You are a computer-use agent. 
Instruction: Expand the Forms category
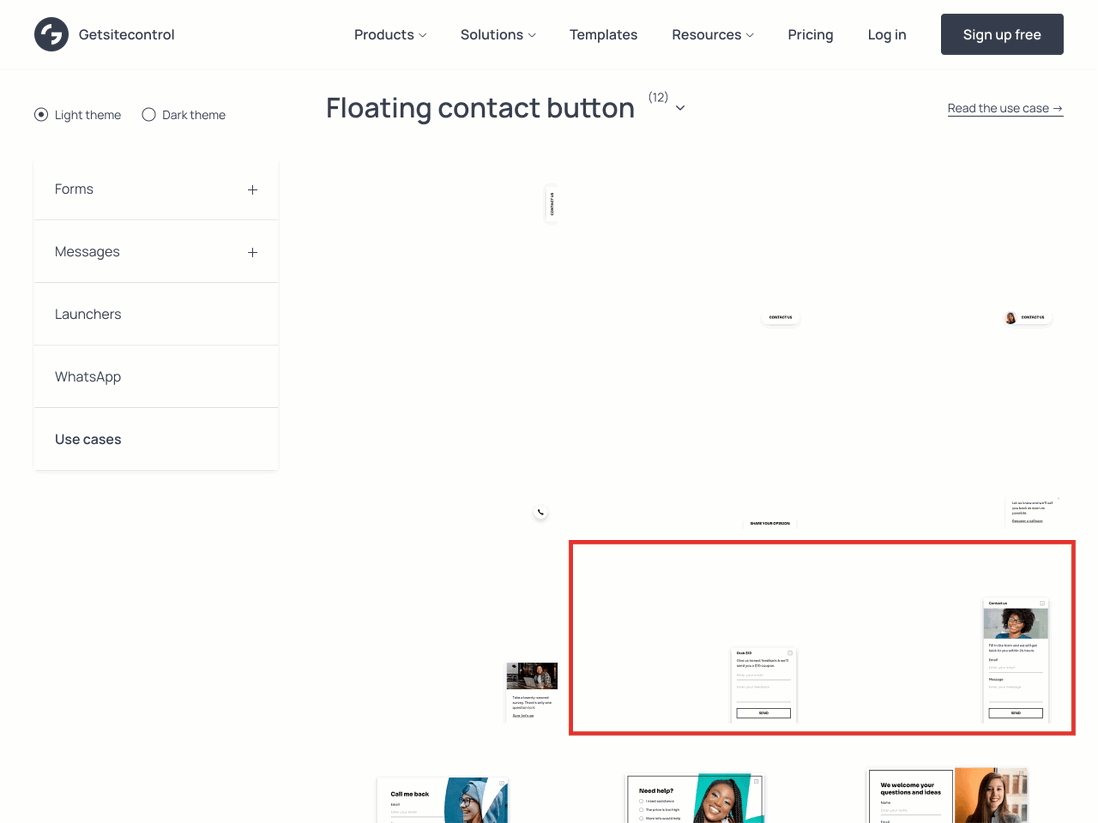pyautogui.click(x=252, y=188)
